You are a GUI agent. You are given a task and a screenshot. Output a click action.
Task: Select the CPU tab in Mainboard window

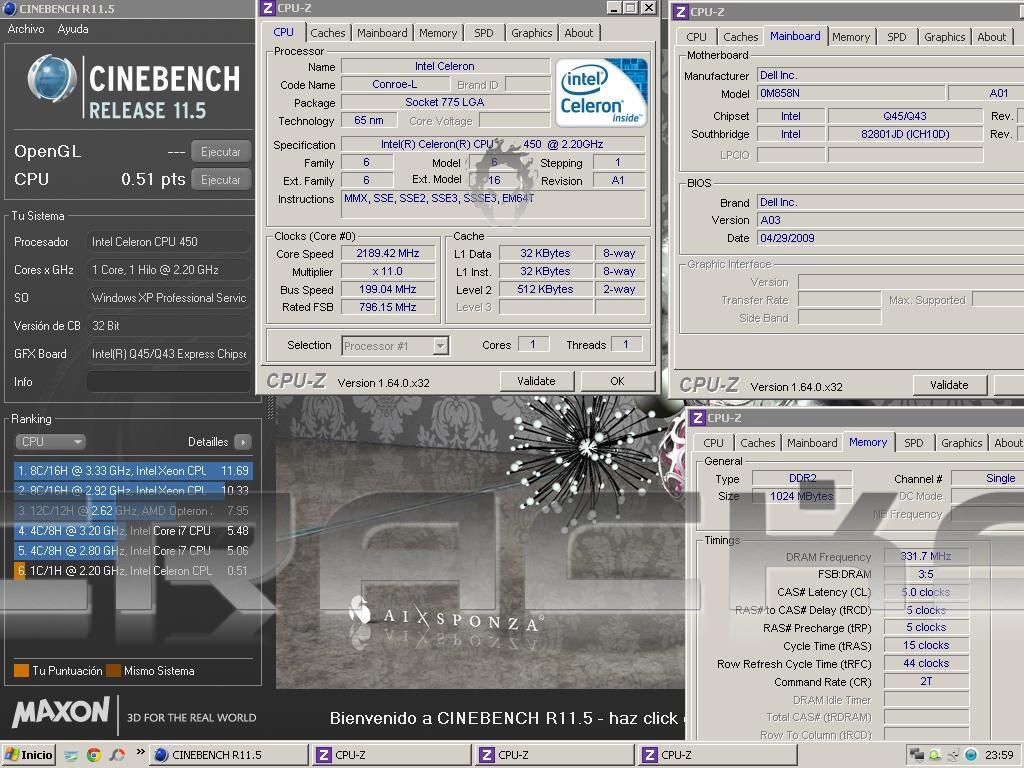(x=696, y=37)
